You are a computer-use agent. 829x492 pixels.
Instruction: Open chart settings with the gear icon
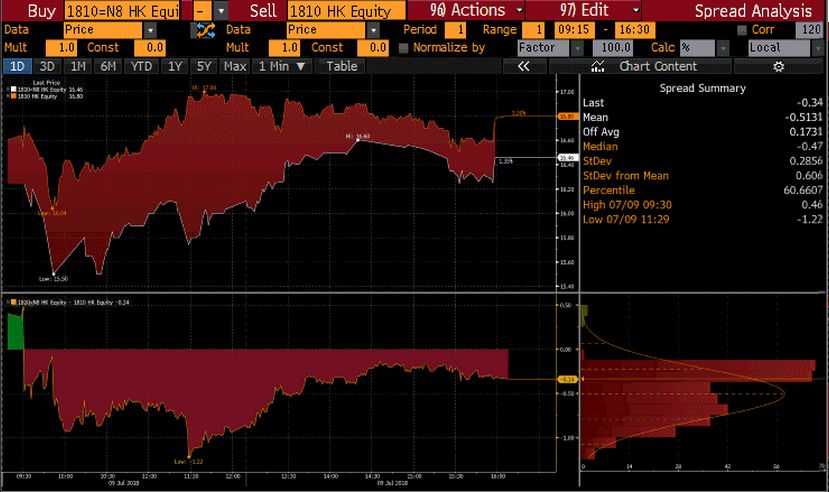pos(778,66)
